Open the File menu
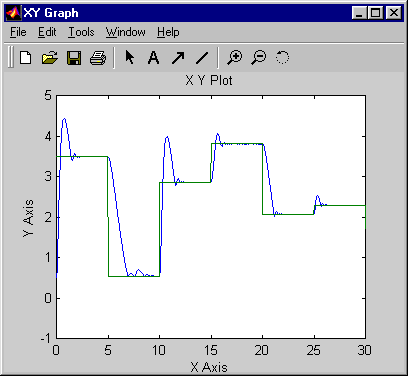 point(18,32)
